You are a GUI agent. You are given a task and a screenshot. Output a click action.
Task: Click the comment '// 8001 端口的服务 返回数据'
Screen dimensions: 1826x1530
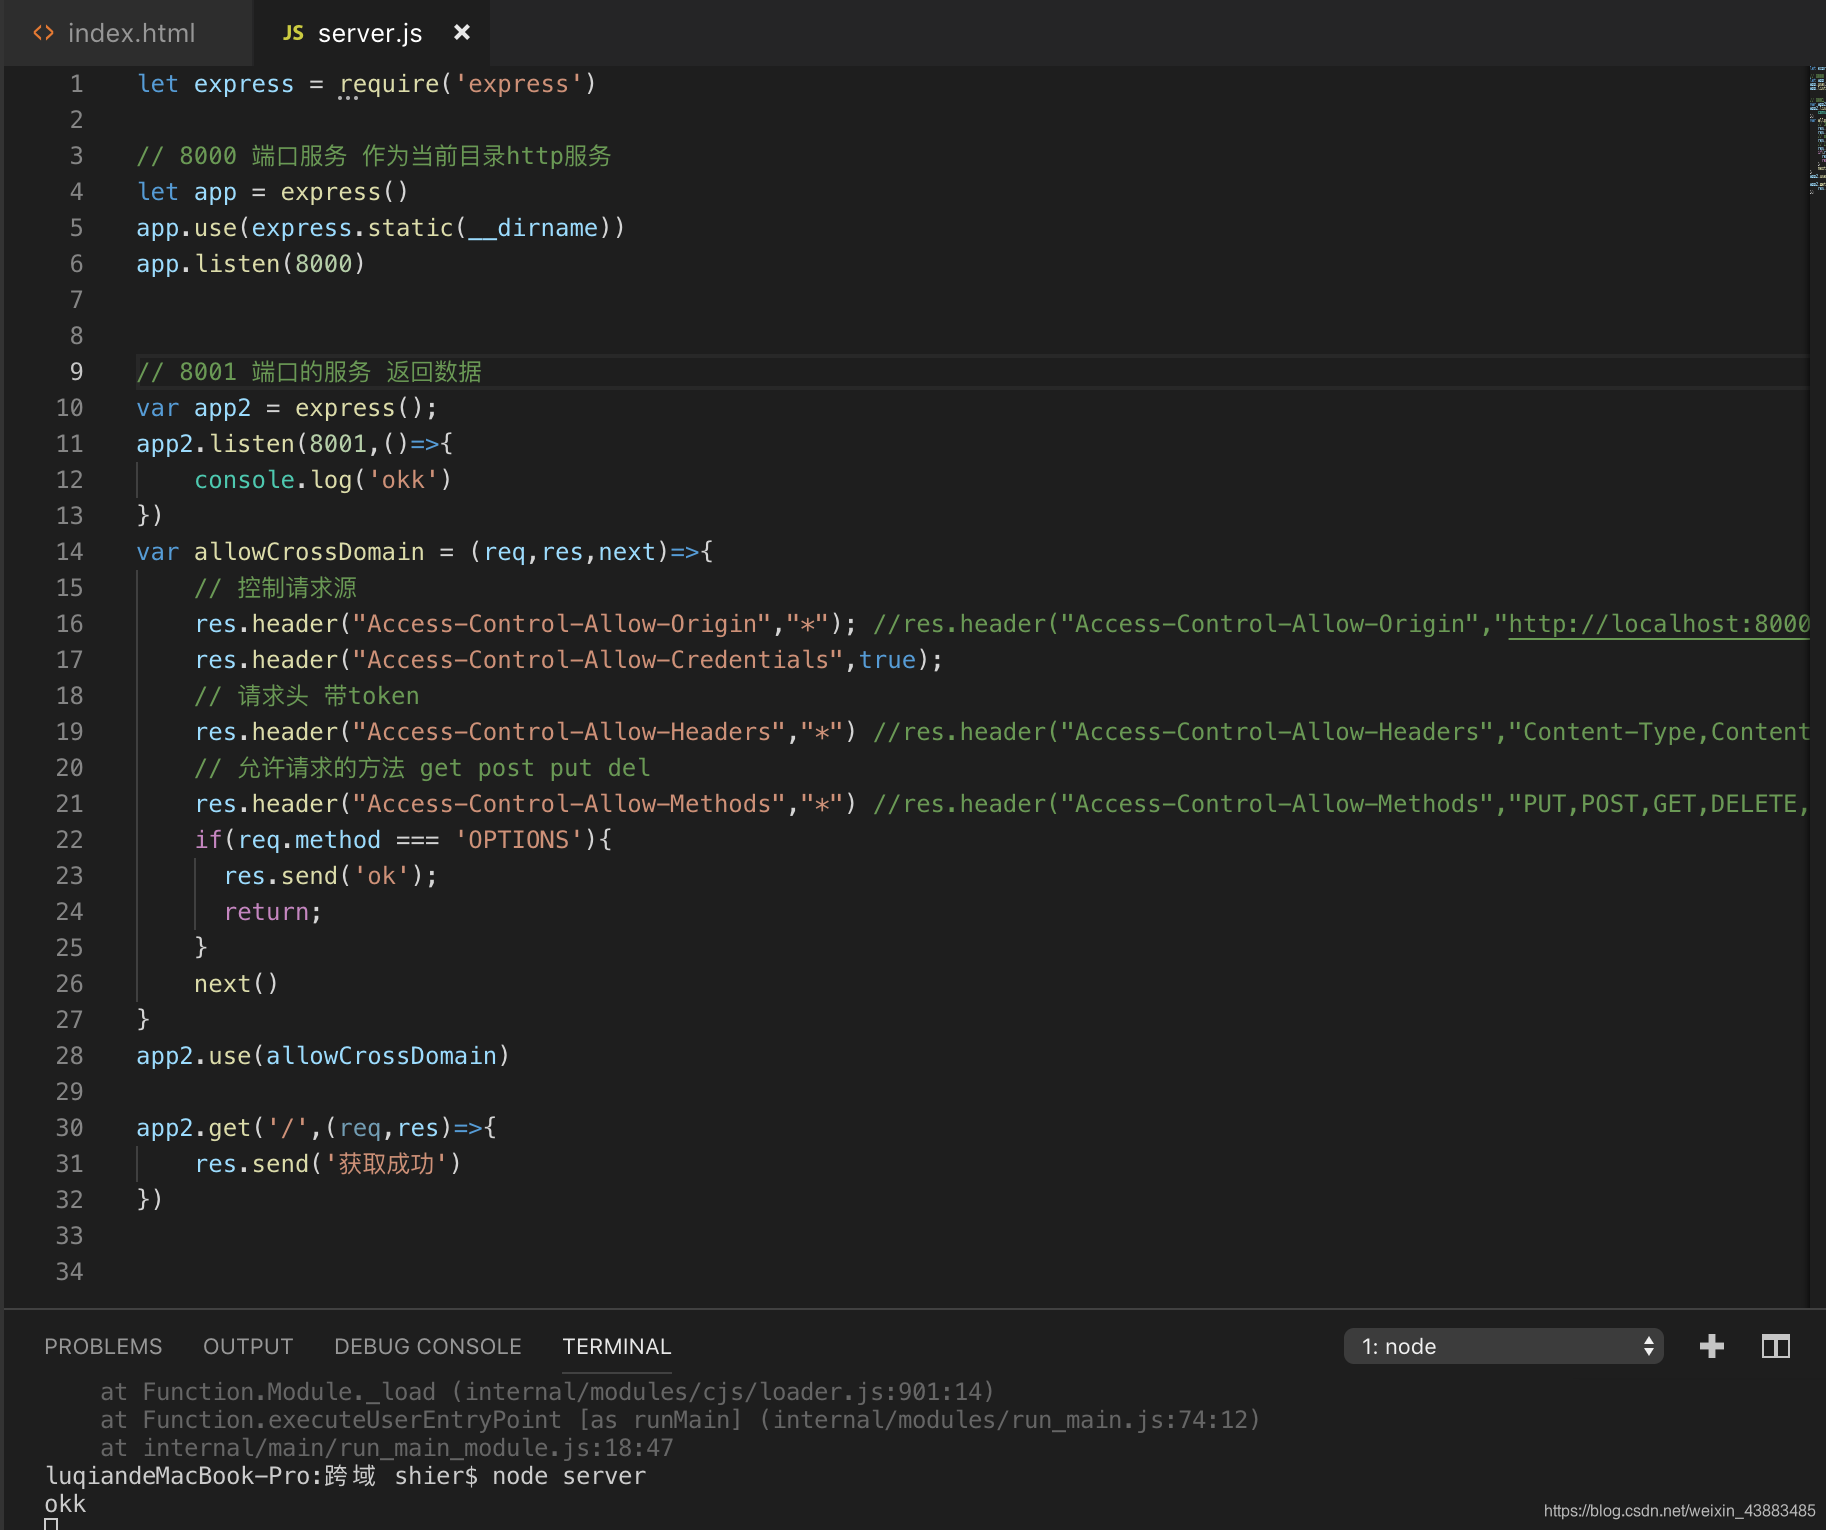309,372
